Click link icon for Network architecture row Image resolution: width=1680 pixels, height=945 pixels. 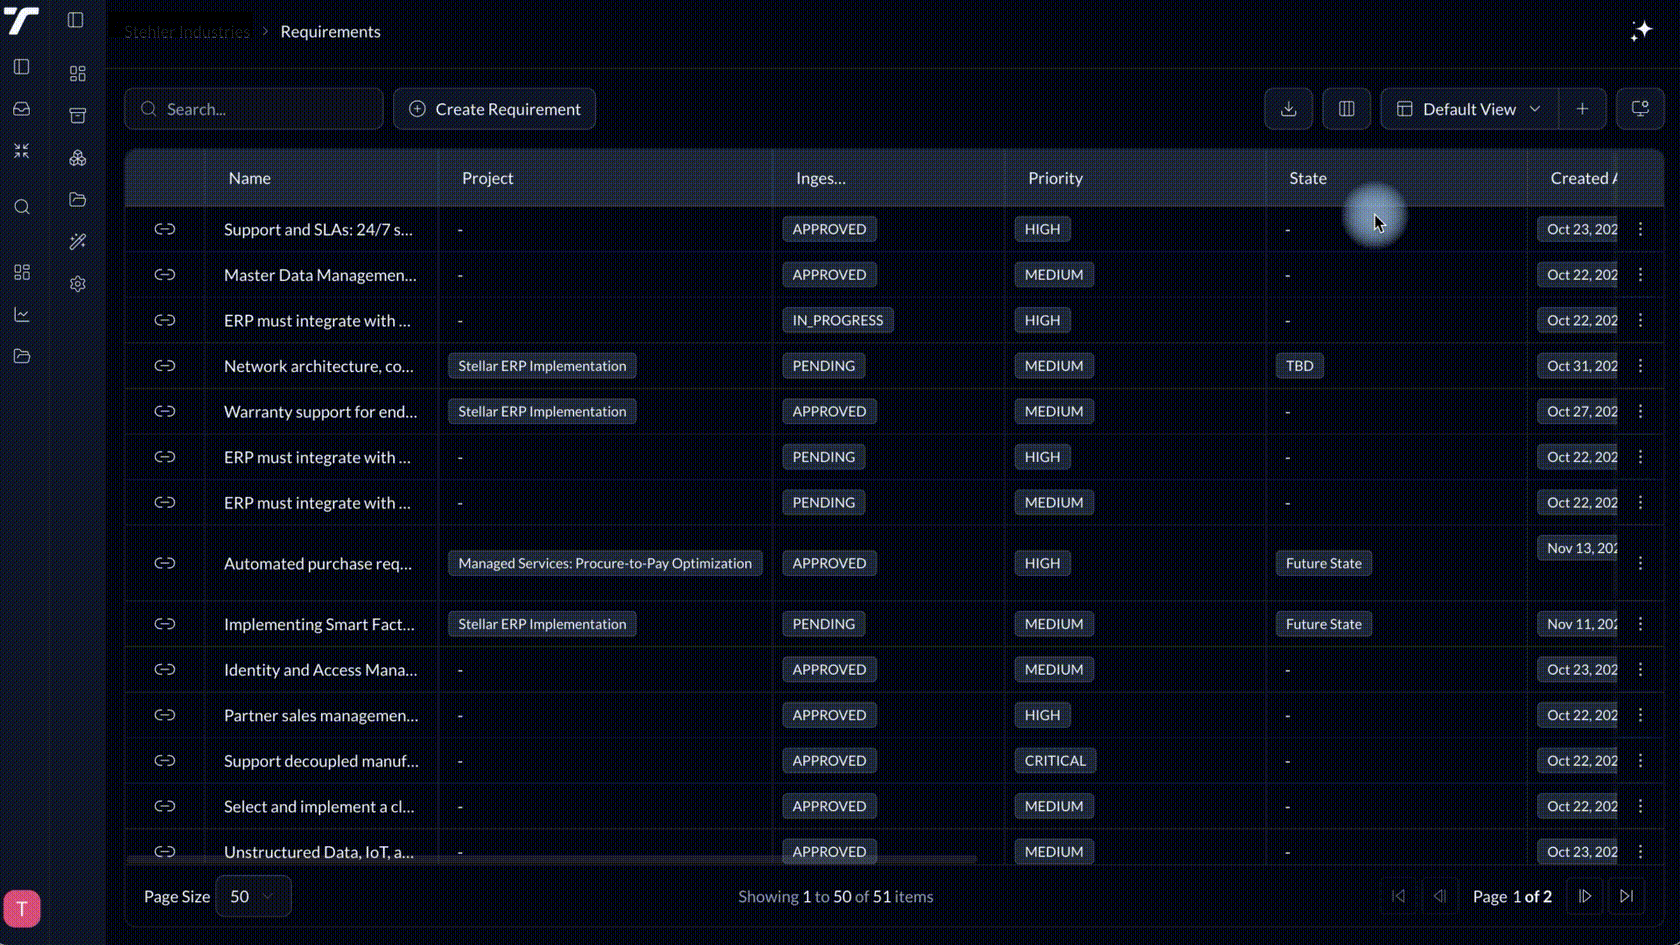pos(165,366)
